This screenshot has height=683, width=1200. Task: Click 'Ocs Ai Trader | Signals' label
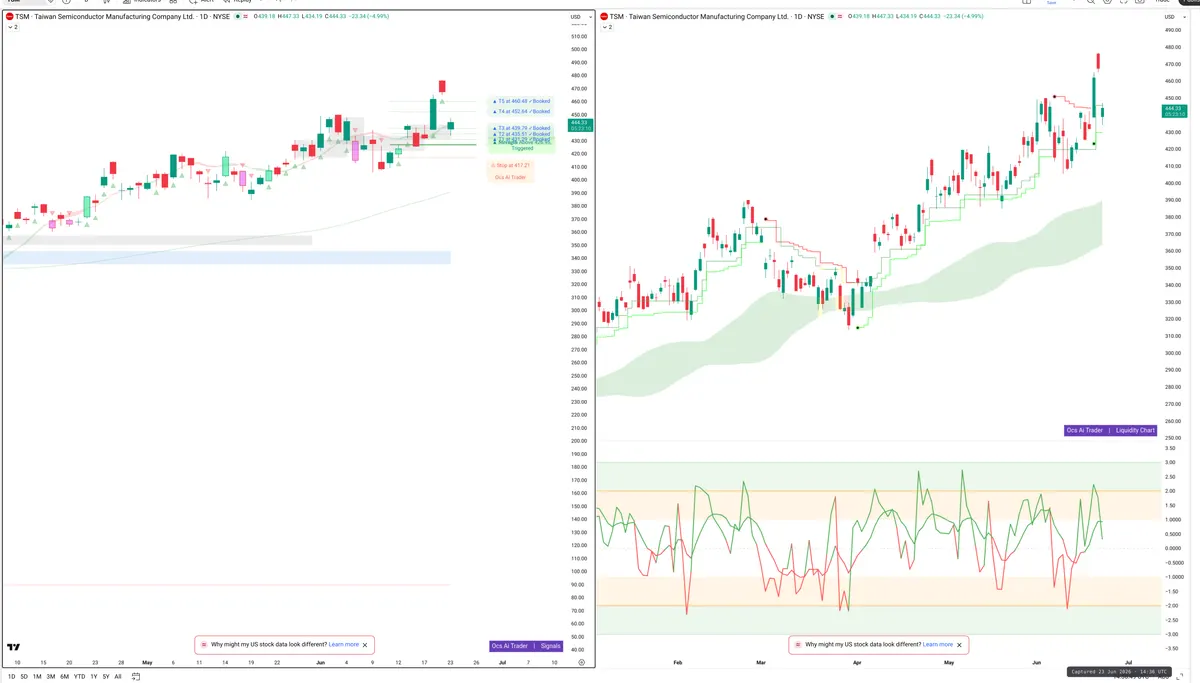pos(526,646)
